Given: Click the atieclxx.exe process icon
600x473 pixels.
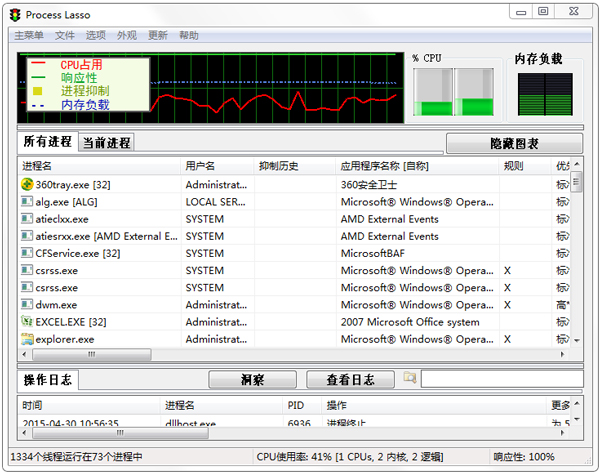Looking at the screenshot, I should click(x=27, y=219).
